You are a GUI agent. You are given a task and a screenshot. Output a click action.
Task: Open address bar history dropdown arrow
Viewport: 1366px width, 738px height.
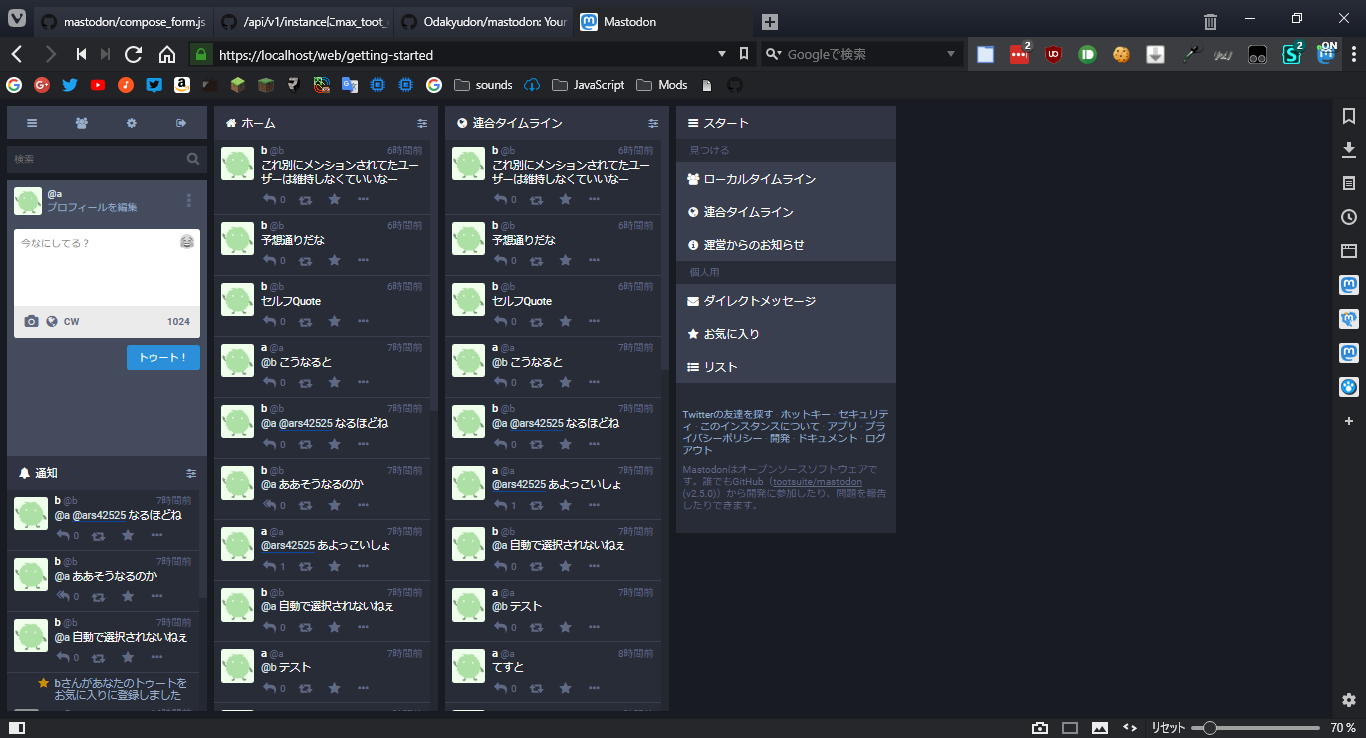[722, 54]
